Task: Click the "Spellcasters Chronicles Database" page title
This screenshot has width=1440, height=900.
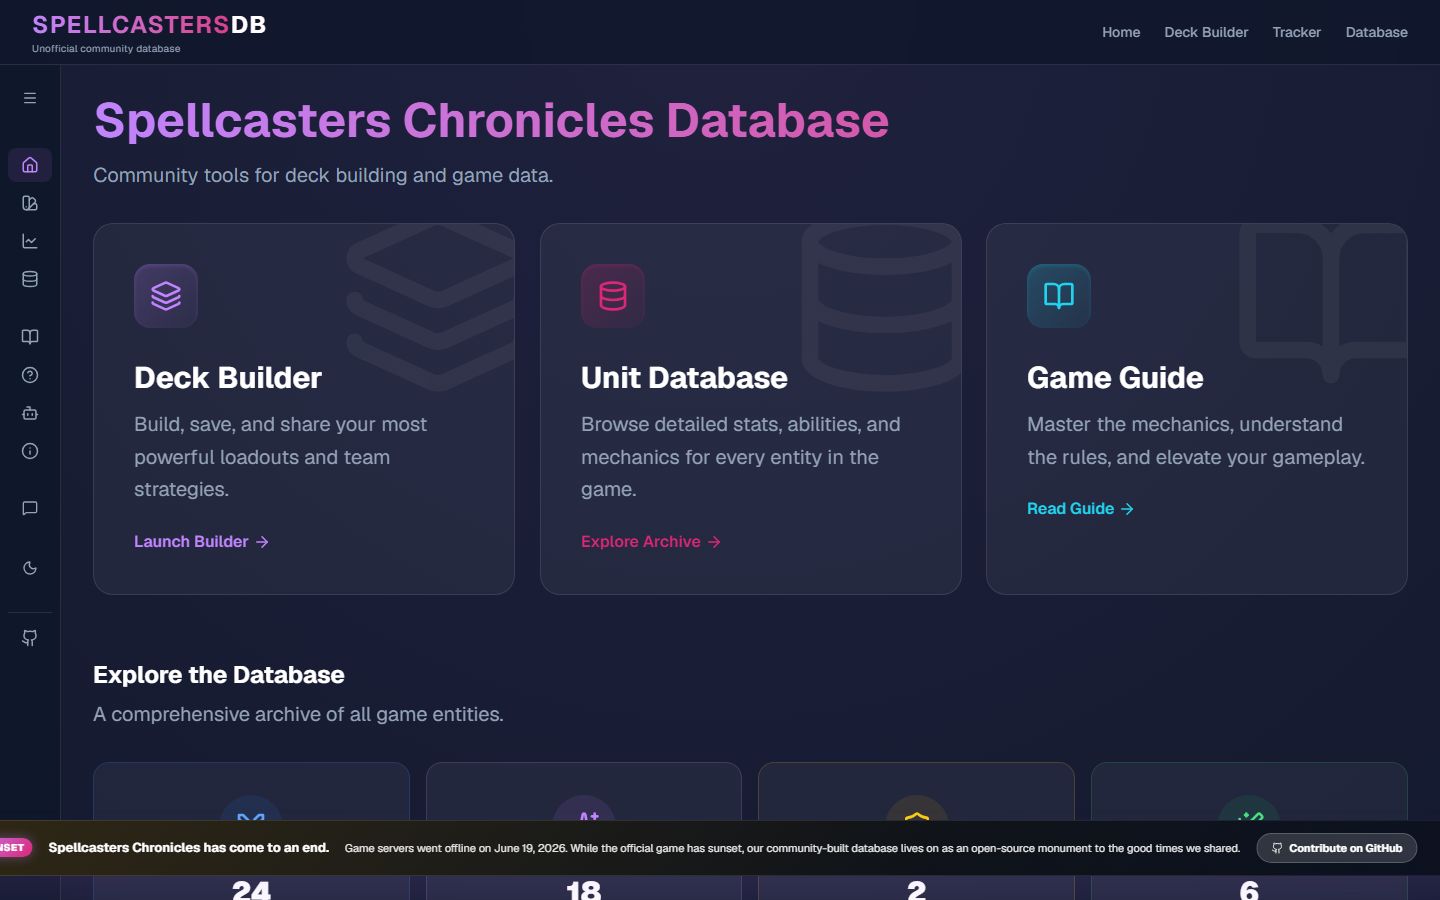Action: pos(491,121)
